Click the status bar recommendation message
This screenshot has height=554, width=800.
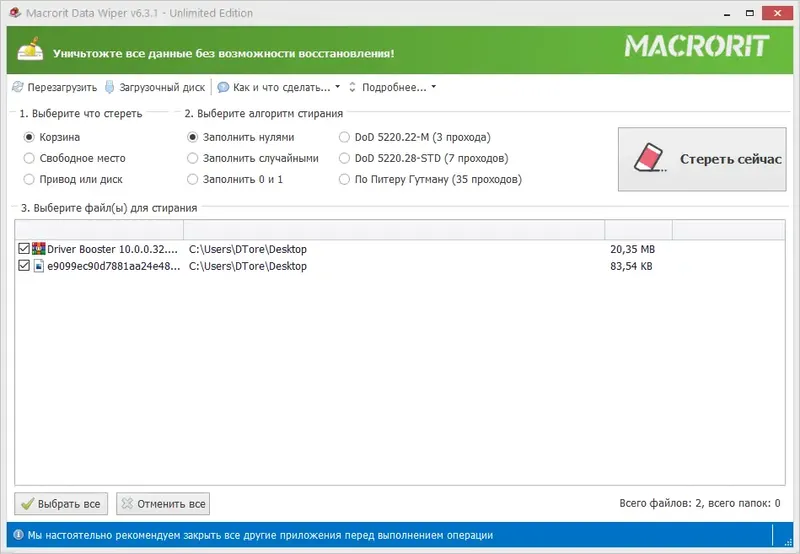[260, 535]
